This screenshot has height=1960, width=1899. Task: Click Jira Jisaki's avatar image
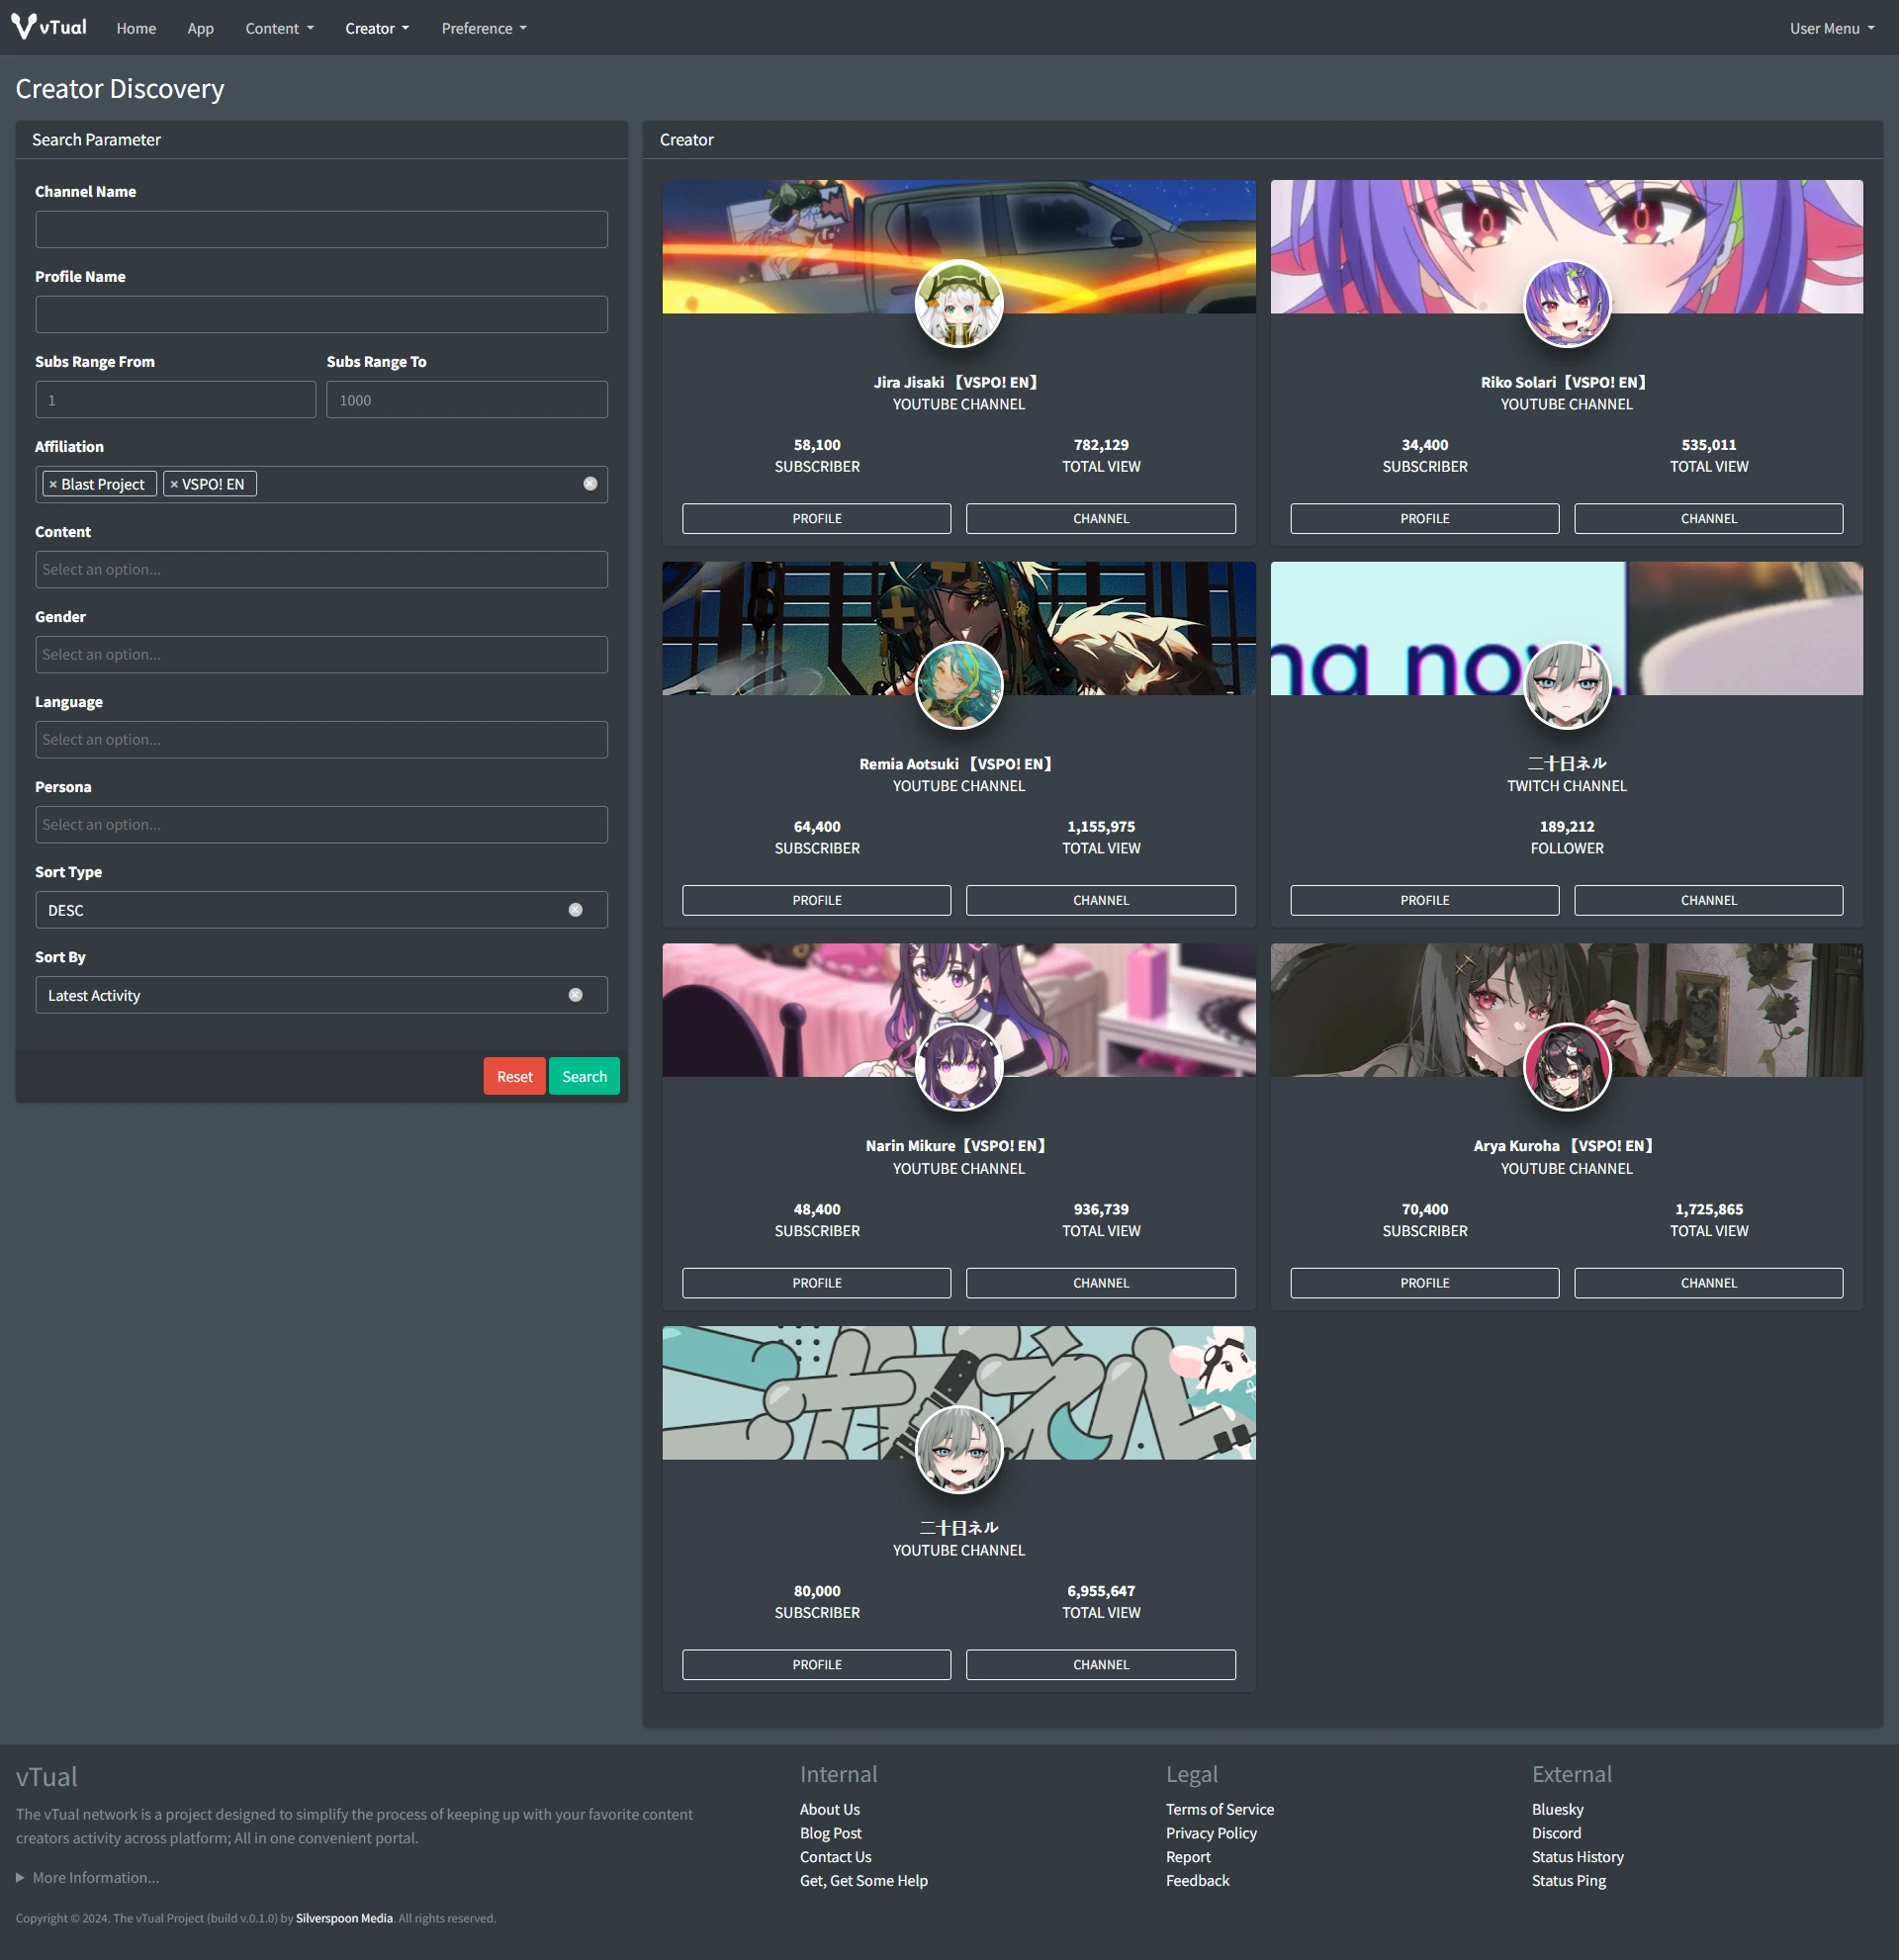coord(958,304)
